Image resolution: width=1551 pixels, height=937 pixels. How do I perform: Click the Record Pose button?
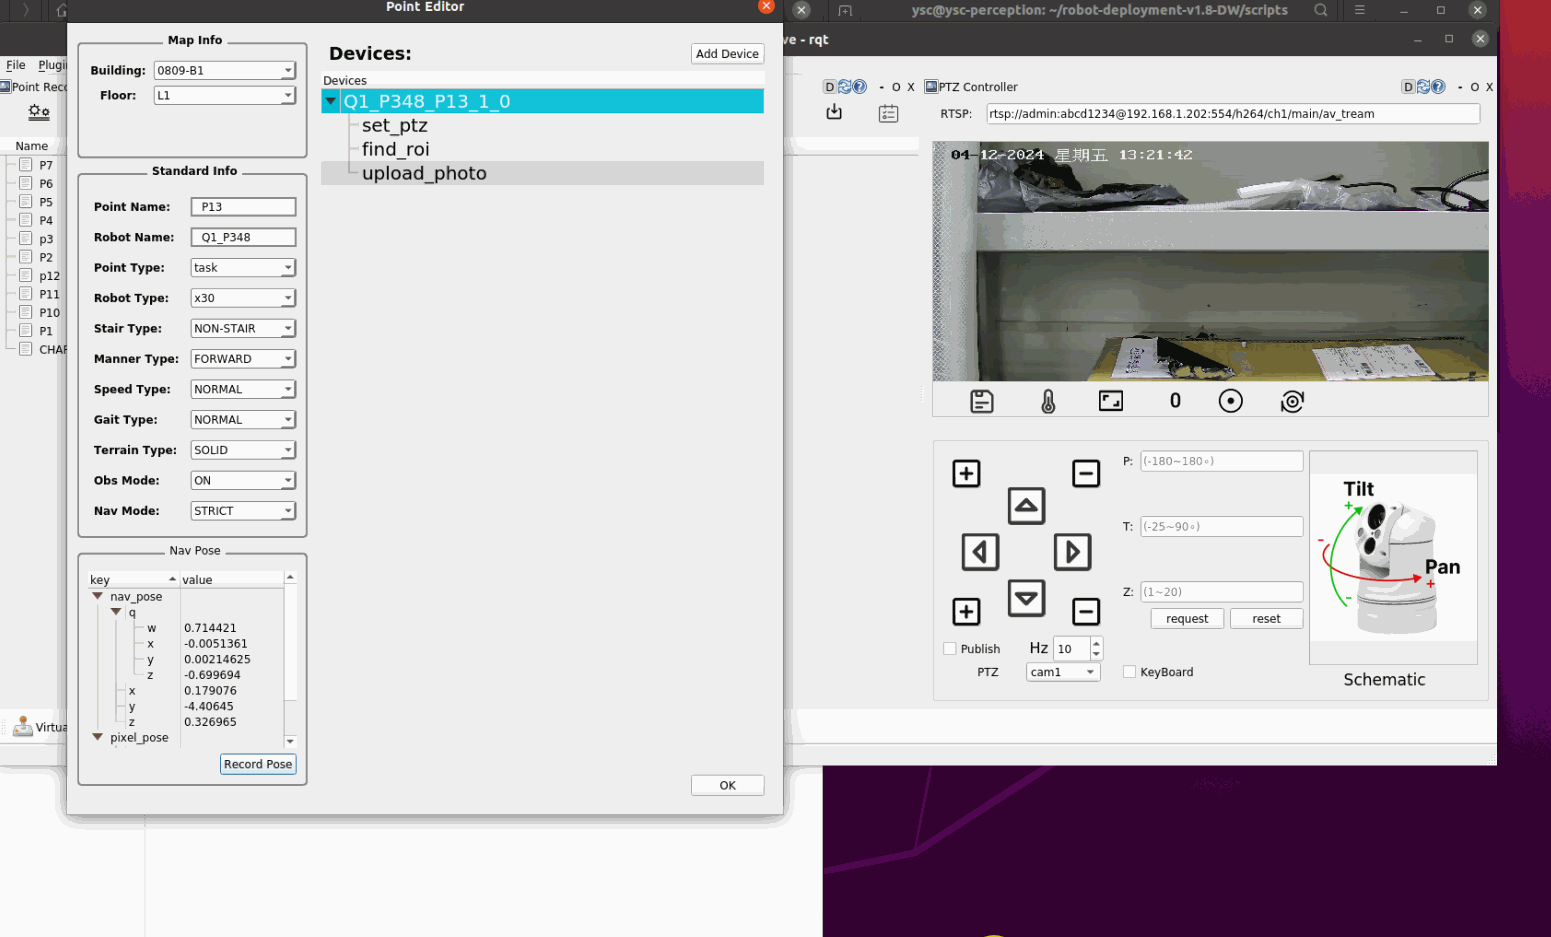tap(258, 764)
